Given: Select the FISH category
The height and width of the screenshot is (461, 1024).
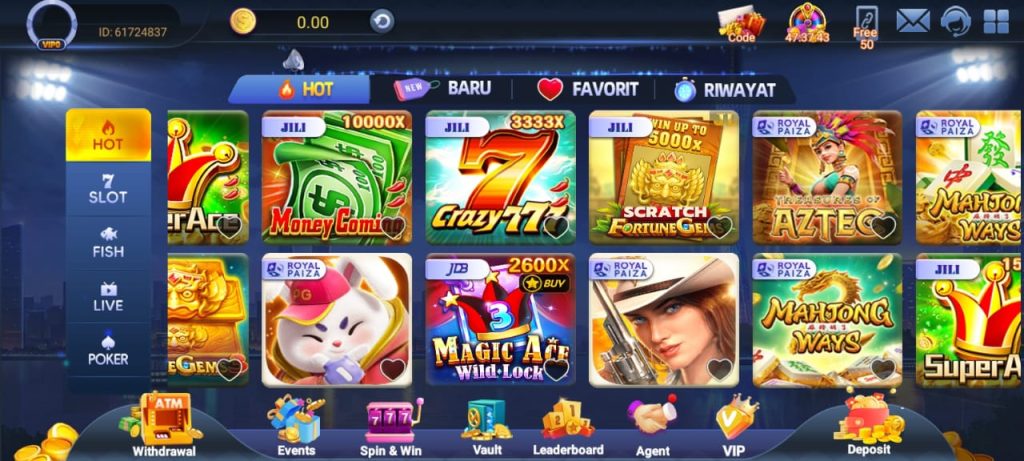Looking at the screenshot, I should [108, 243].
